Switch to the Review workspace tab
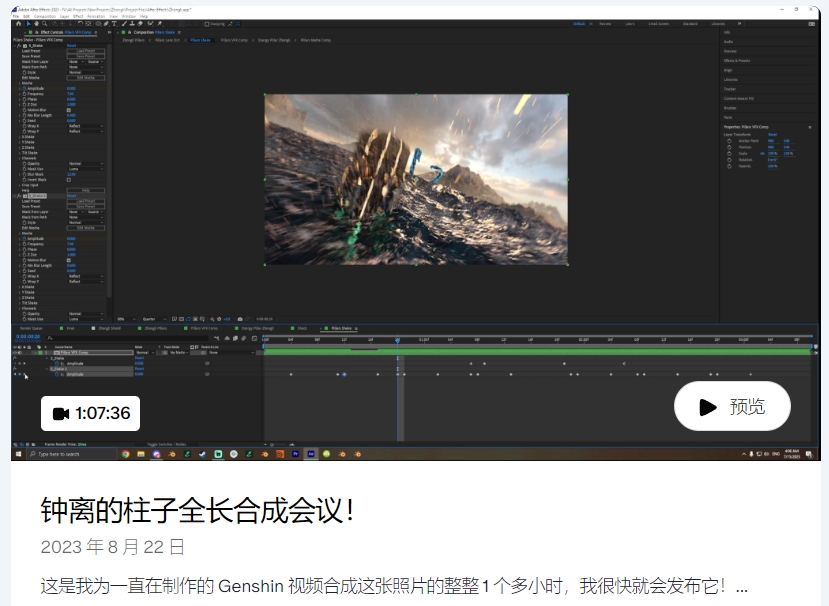Viewport: 829px width, 606px height. (605, 24)
